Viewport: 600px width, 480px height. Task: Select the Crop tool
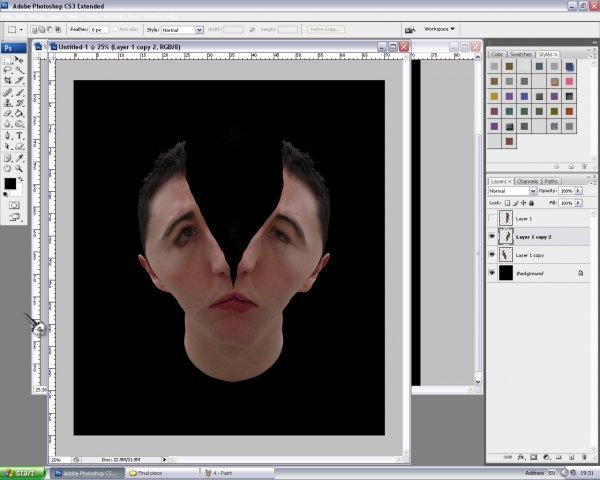point(8,80)
